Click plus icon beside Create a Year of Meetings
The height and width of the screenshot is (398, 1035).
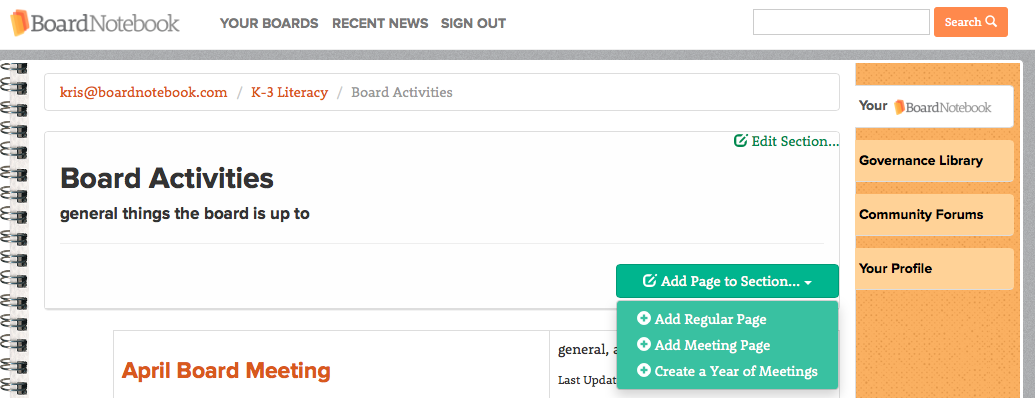(x=644, y=371)
